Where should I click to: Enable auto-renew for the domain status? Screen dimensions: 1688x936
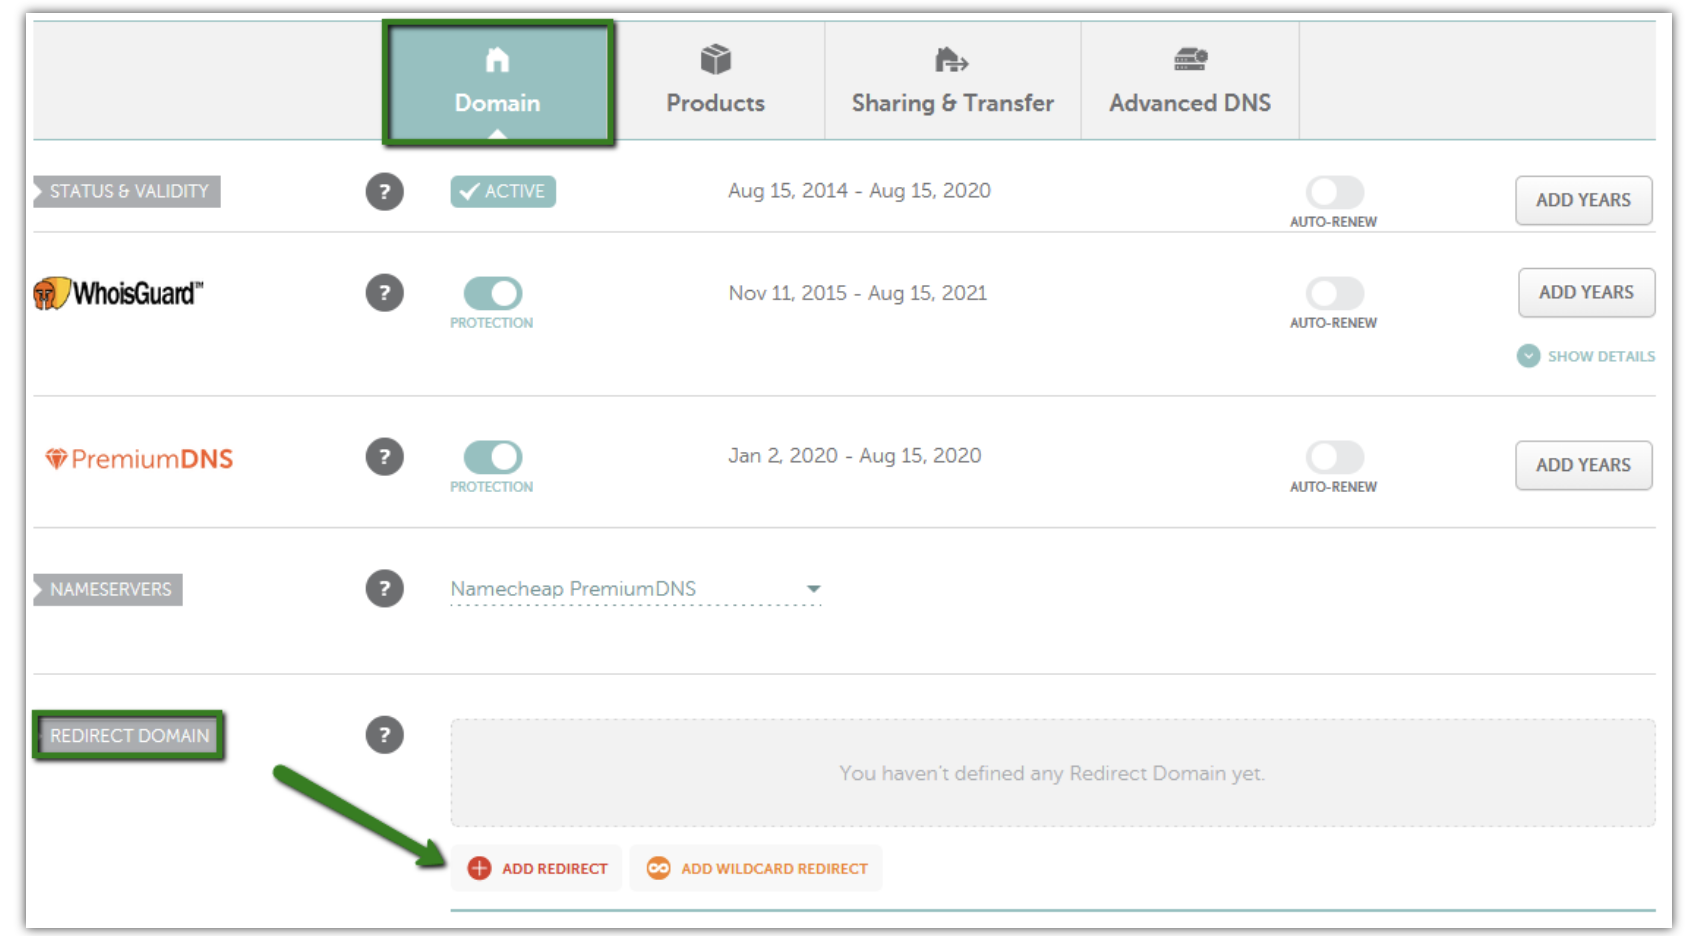click(x=1335, y=192)
